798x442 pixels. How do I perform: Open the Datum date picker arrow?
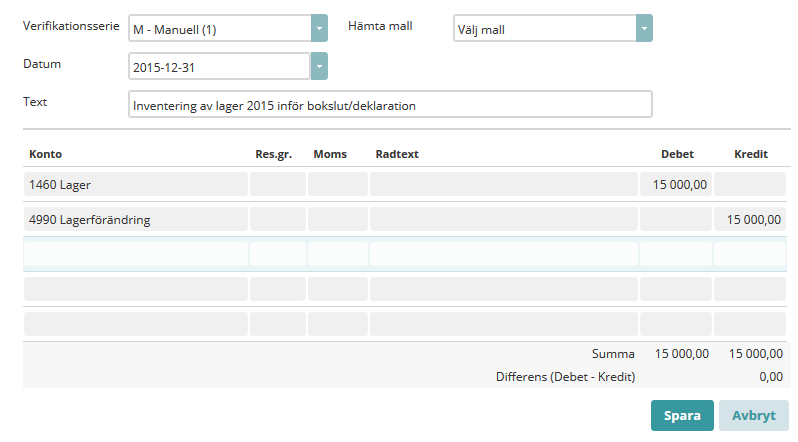pyautogui.click(x=319, y=66)
